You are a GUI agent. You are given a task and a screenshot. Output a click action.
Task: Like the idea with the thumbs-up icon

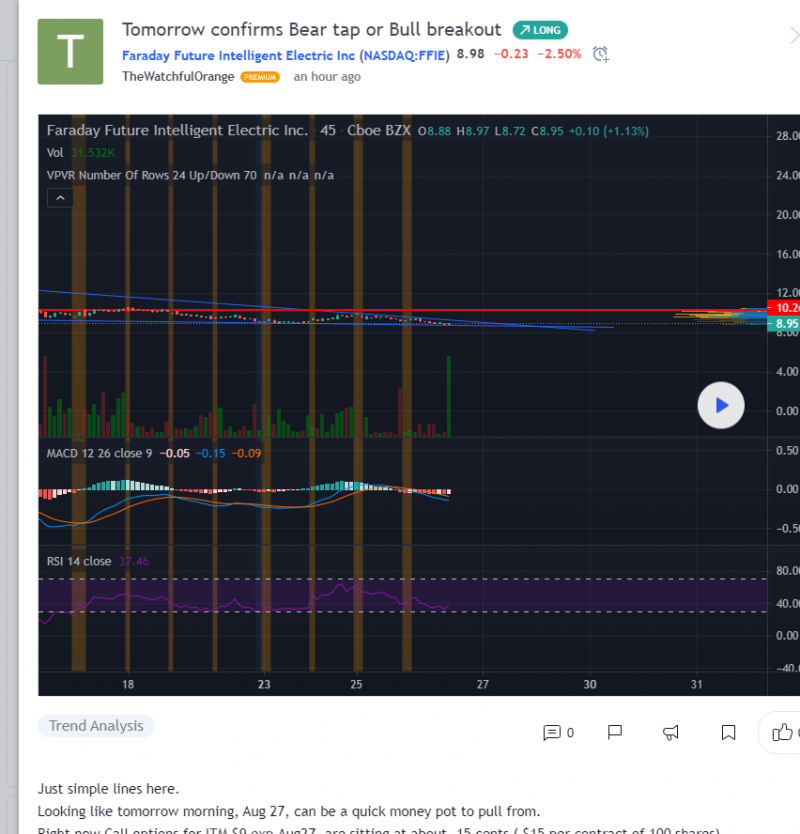point(782,732)
